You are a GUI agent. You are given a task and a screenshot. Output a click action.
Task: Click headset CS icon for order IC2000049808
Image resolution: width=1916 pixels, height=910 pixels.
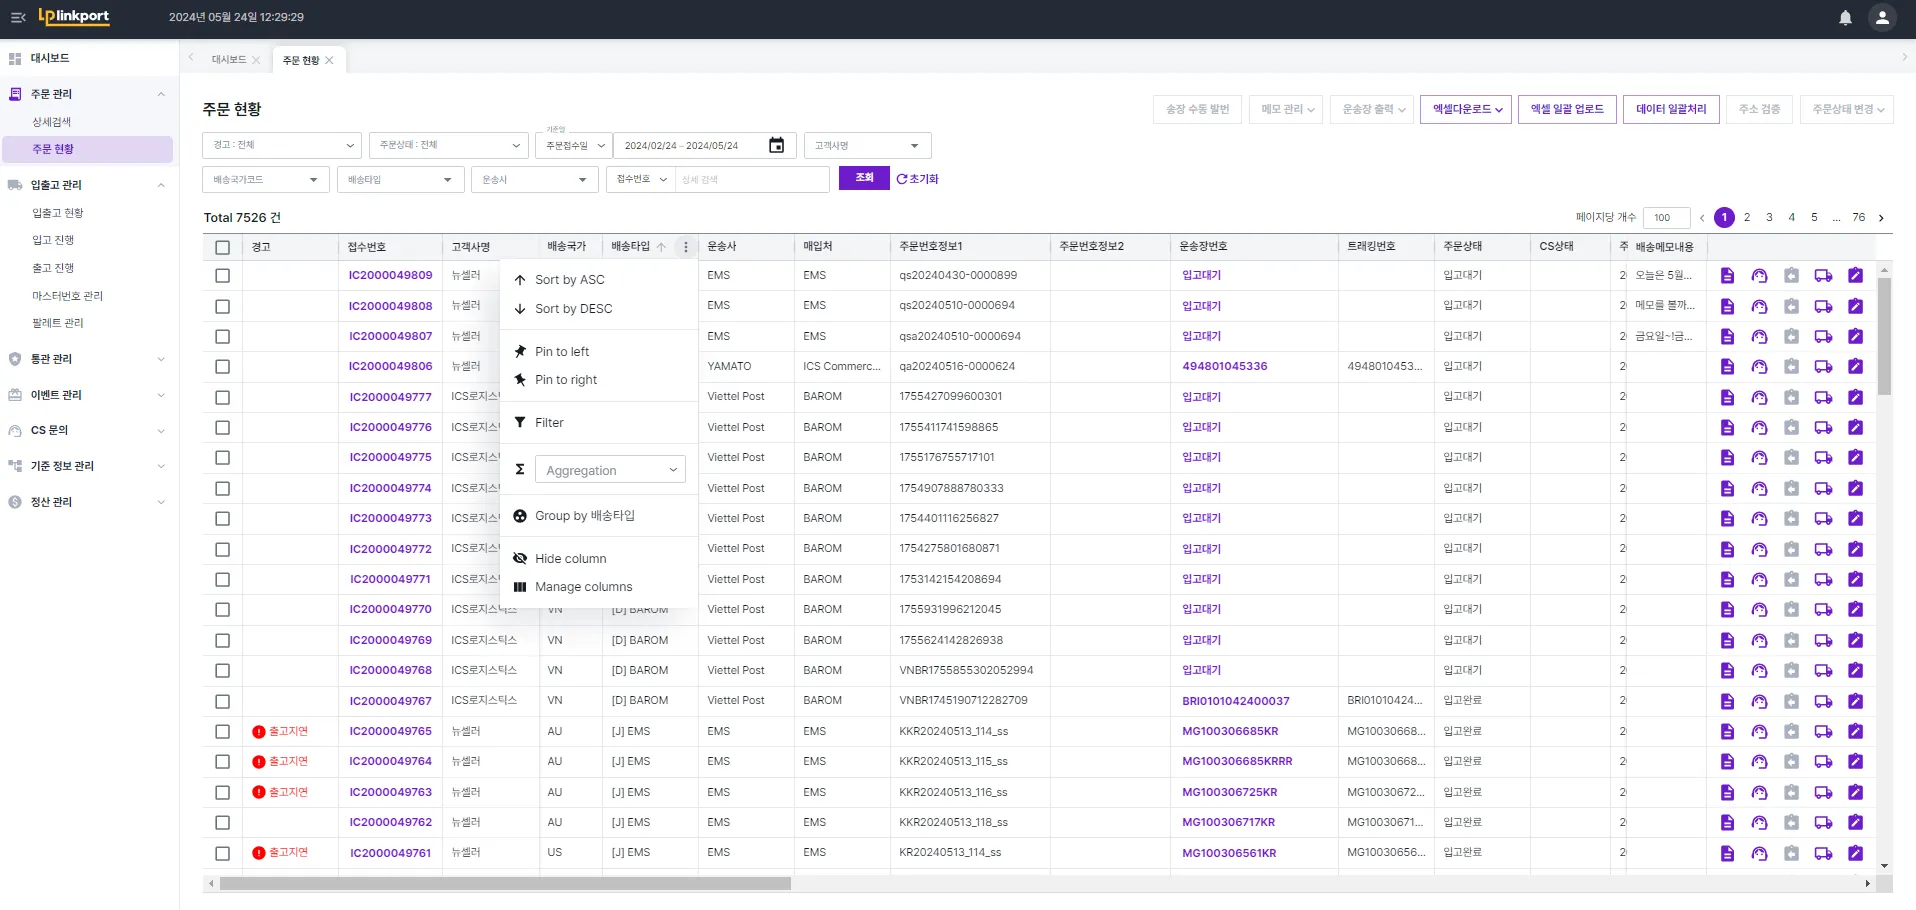(1759, 306)
